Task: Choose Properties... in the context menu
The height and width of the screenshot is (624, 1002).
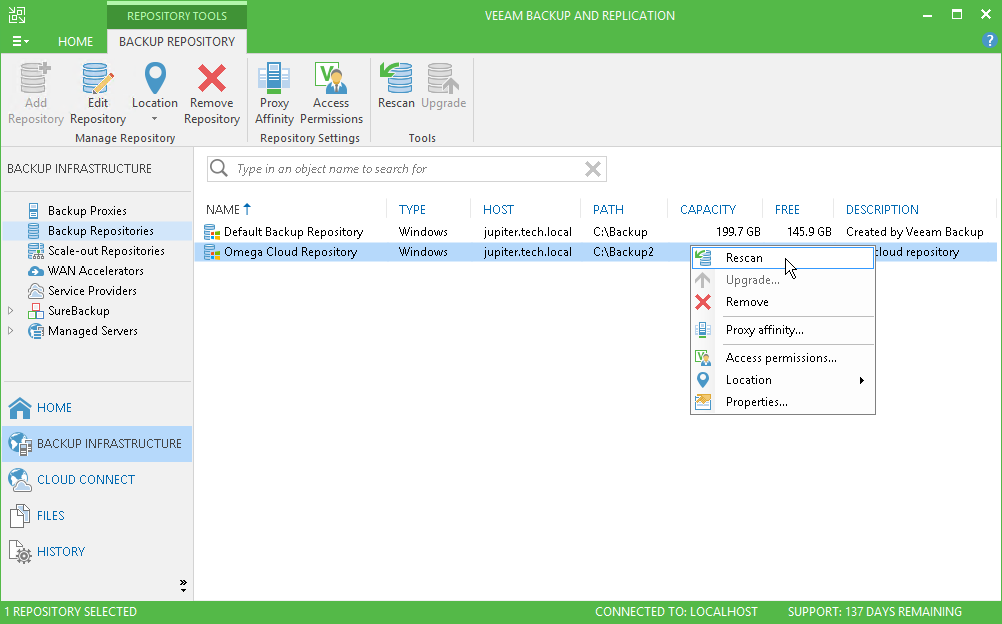Action: click(x=783, y=402)
